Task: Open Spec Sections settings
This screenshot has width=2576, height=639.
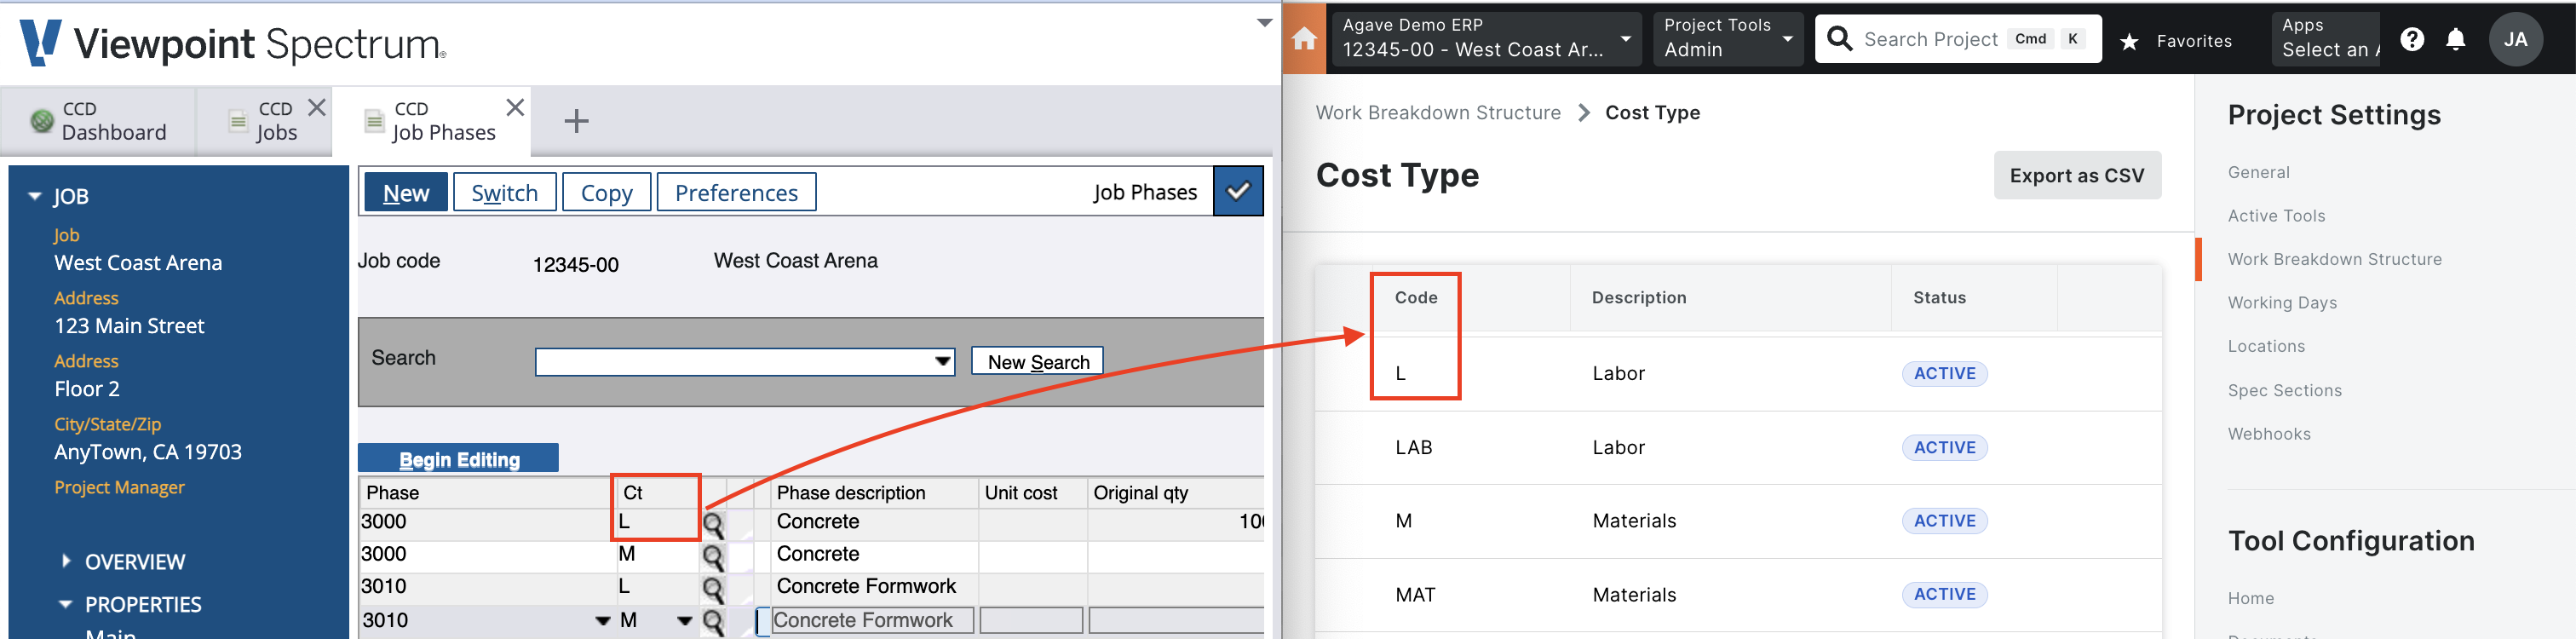Action: tap(2284, 390)
